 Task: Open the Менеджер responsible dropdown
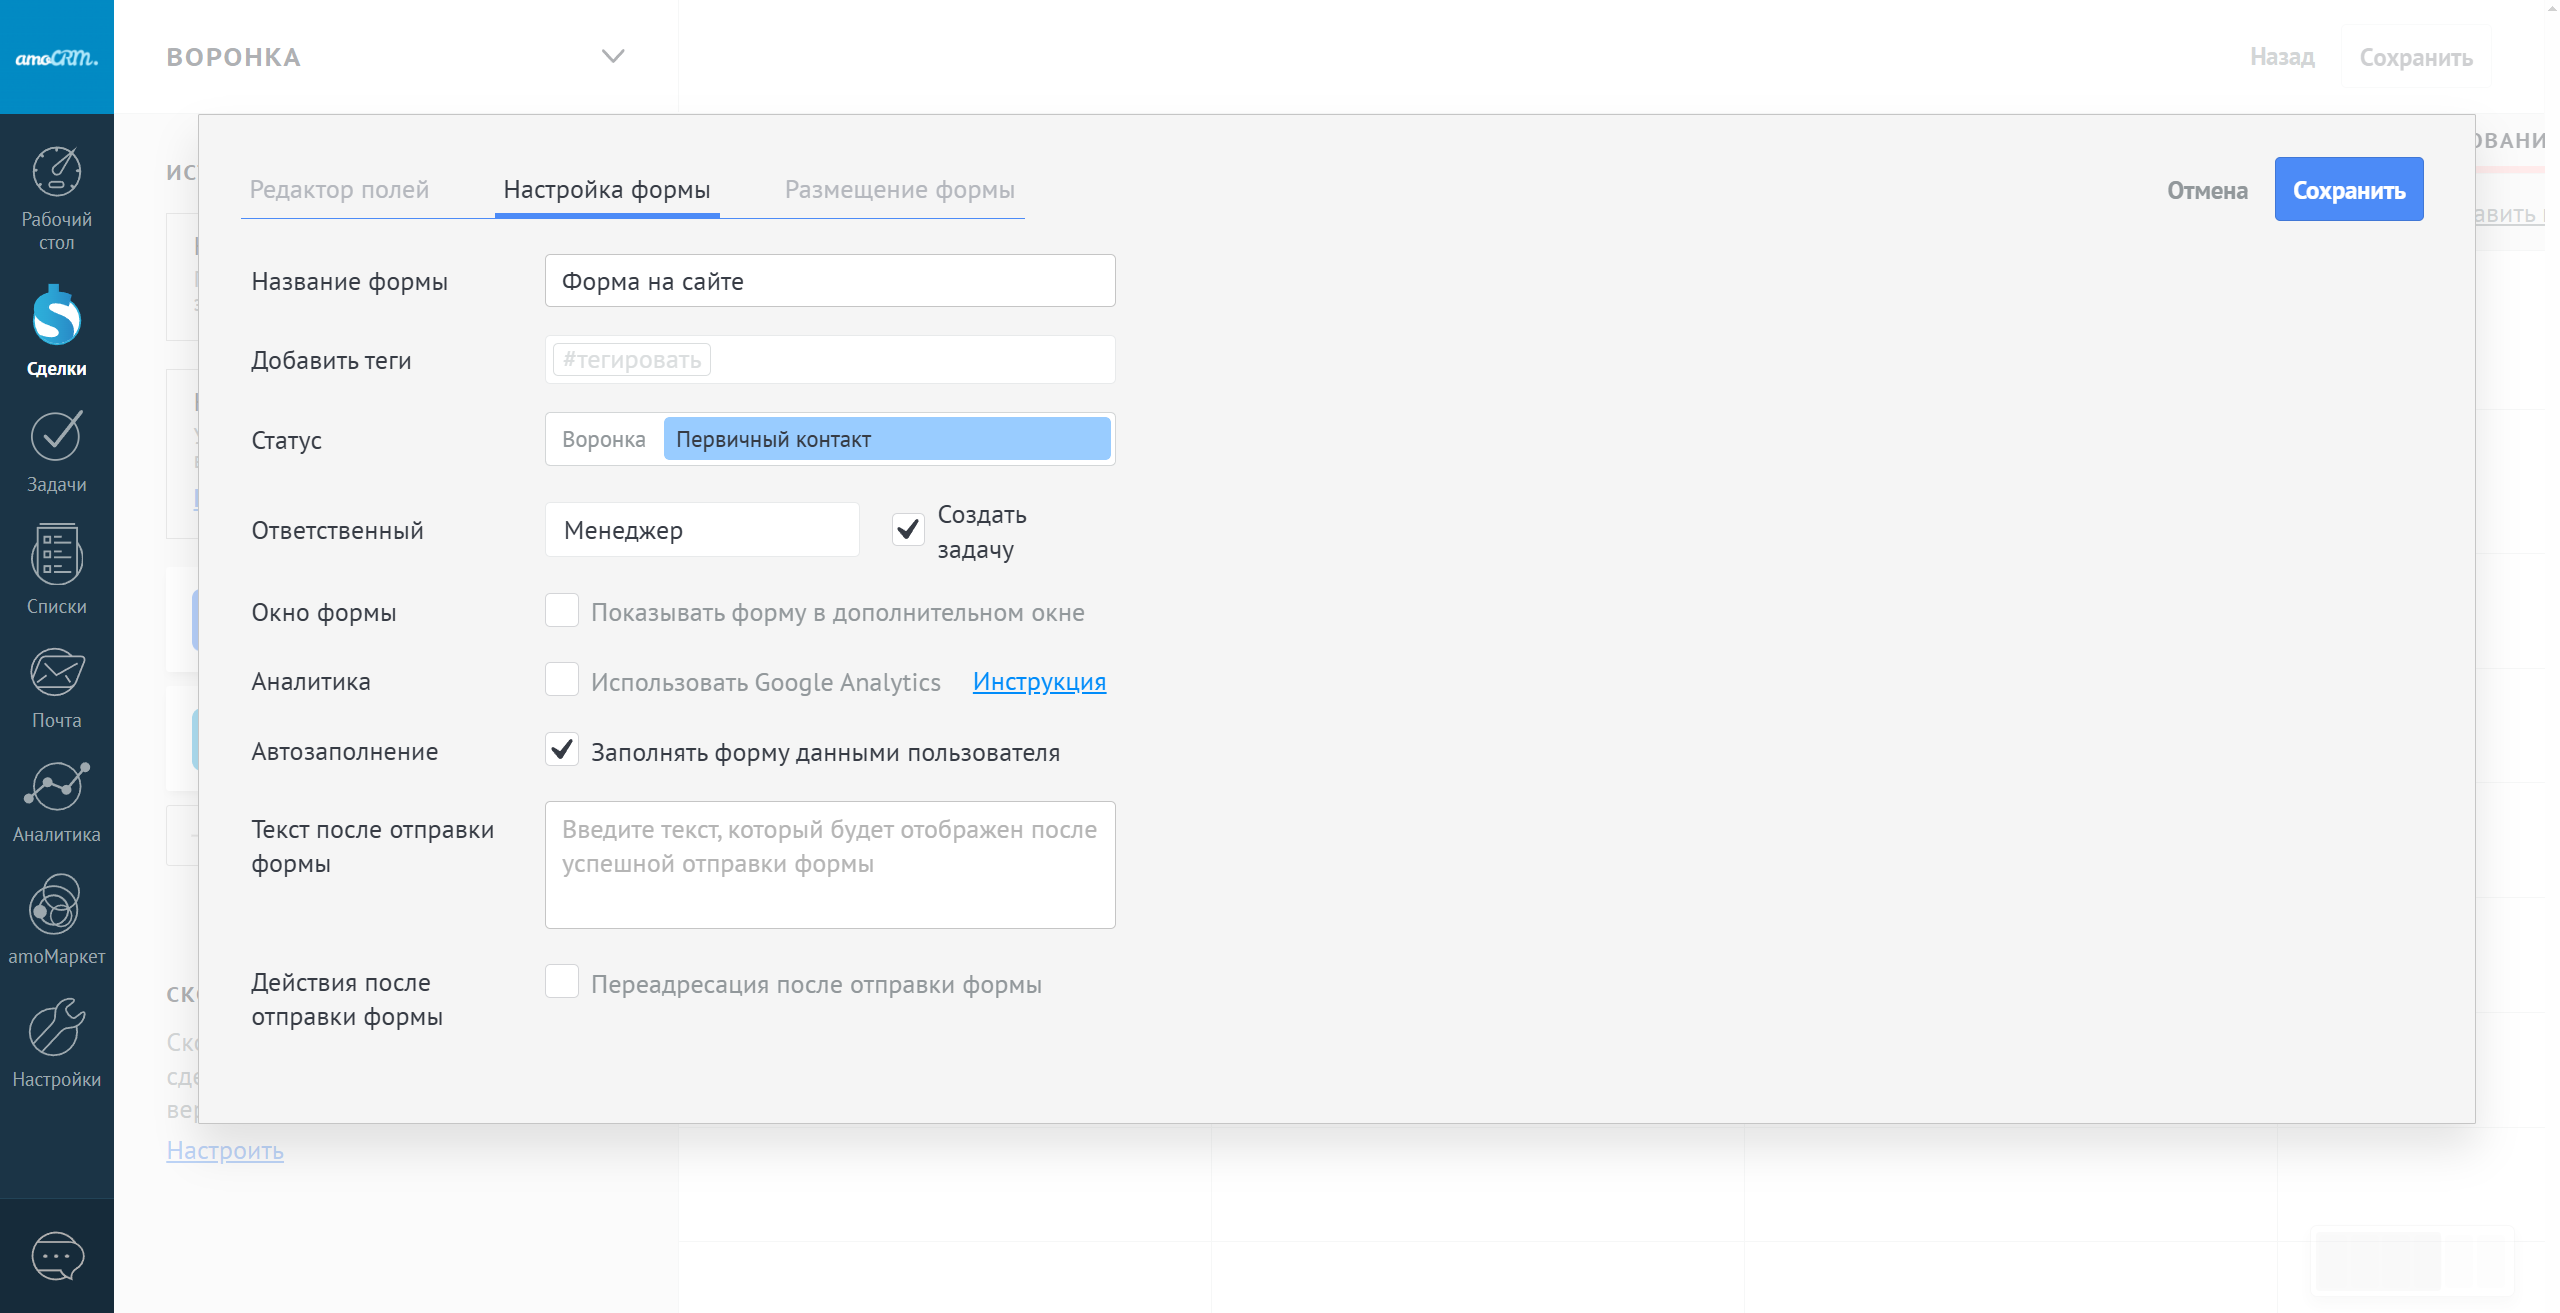(x=702, y=530)
